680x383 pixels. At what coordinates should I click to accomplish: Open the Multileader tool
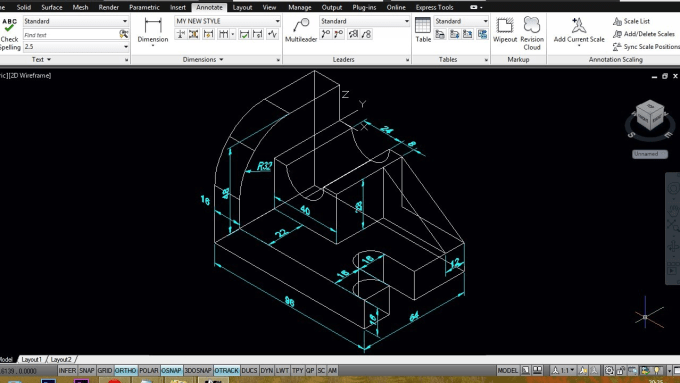click(x=301, y=25)
